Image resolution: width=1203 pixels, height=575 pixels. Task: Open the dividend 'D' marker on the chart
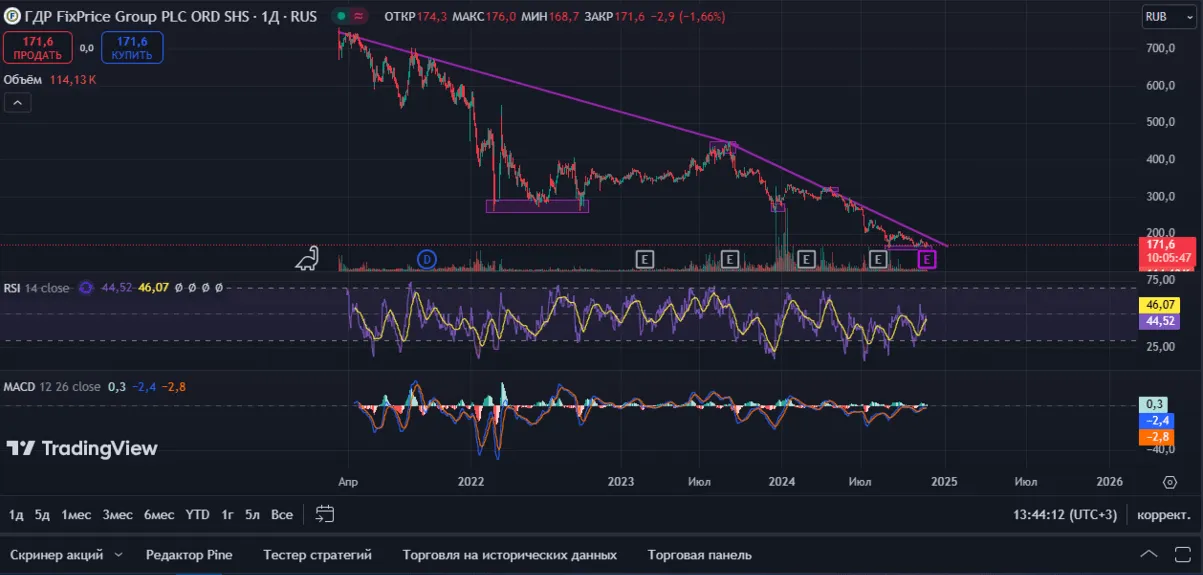click(x=427, y=260)
